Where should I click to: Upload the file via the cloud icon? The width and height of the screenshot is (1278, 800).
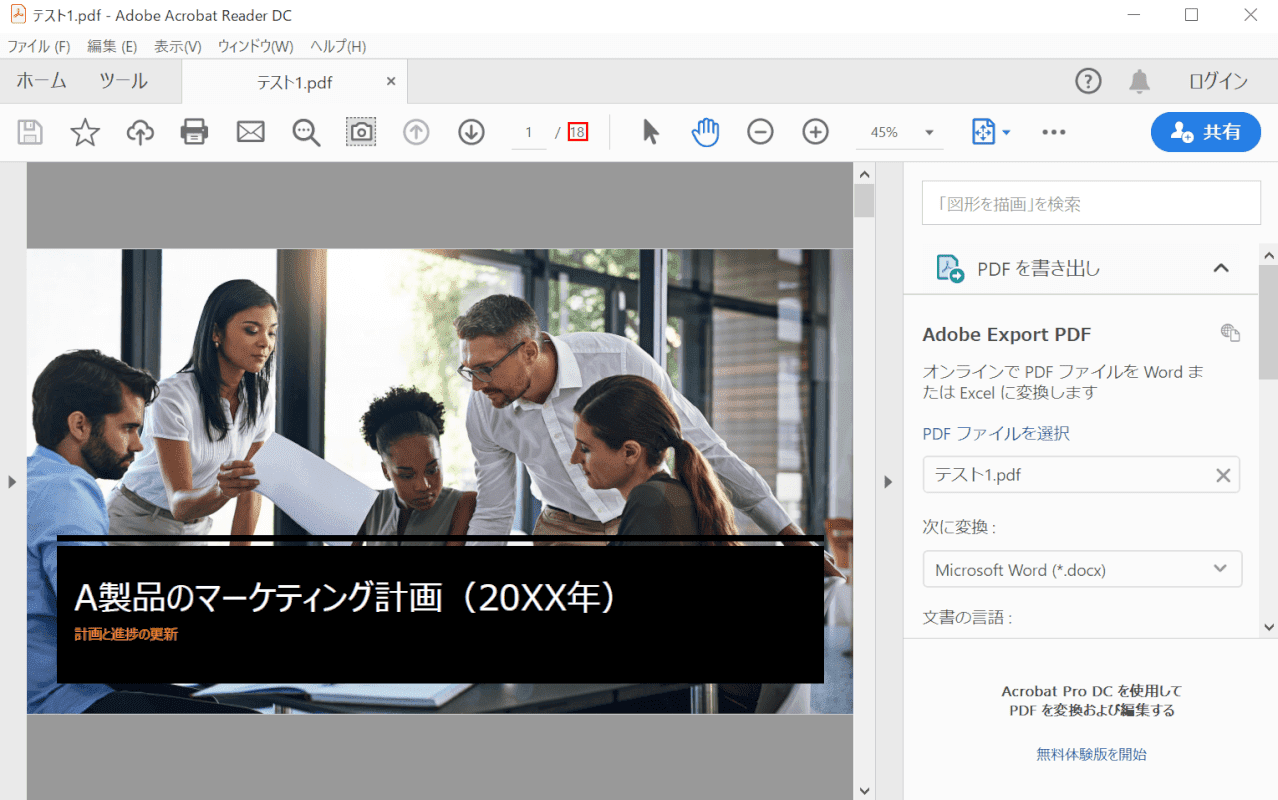click(x=140, y=132)
